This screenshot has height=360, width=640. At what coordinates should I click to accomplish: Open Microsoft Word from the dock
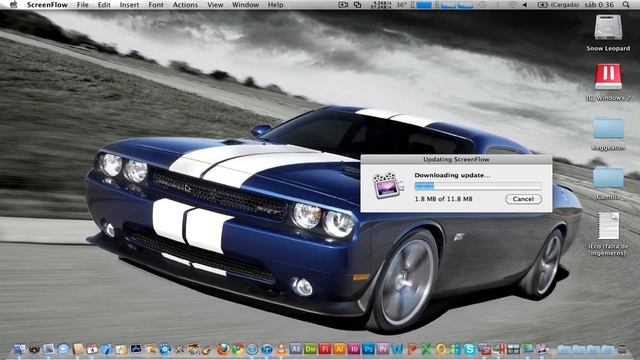397,349
